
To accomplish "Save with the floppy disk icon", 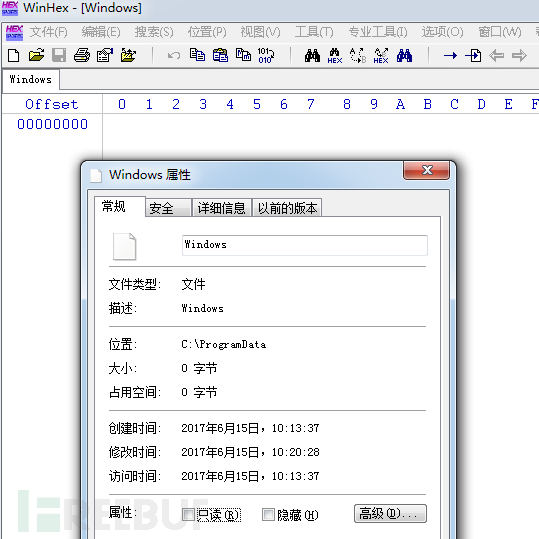I will point(59,55).
